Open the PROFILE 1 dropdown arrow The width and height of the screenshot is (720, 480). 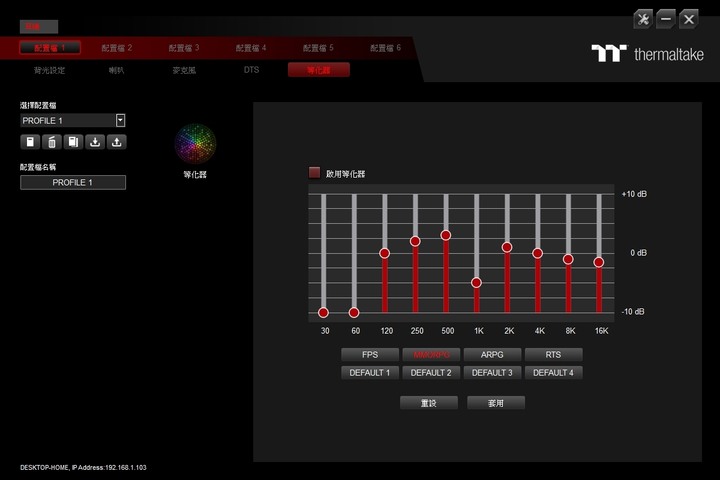pyautogui.click(x=120, y=120)
